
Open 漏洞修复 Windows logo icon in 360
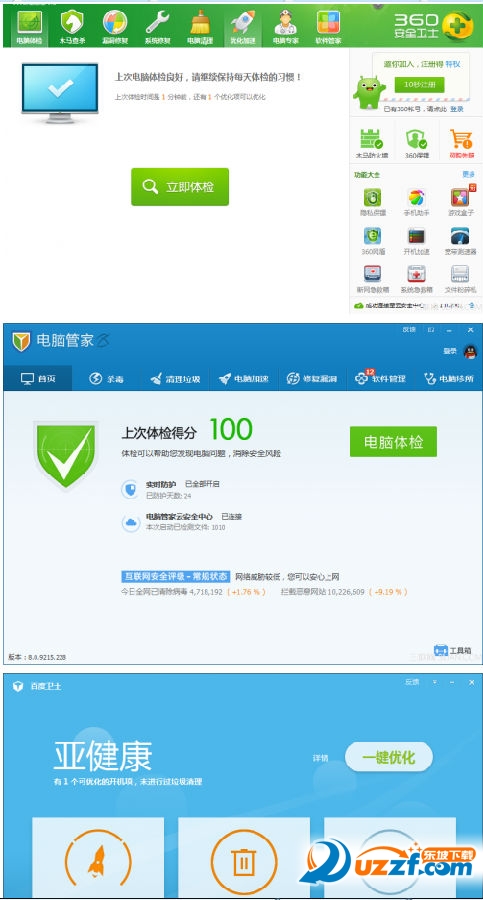click(x=115, y=27)
